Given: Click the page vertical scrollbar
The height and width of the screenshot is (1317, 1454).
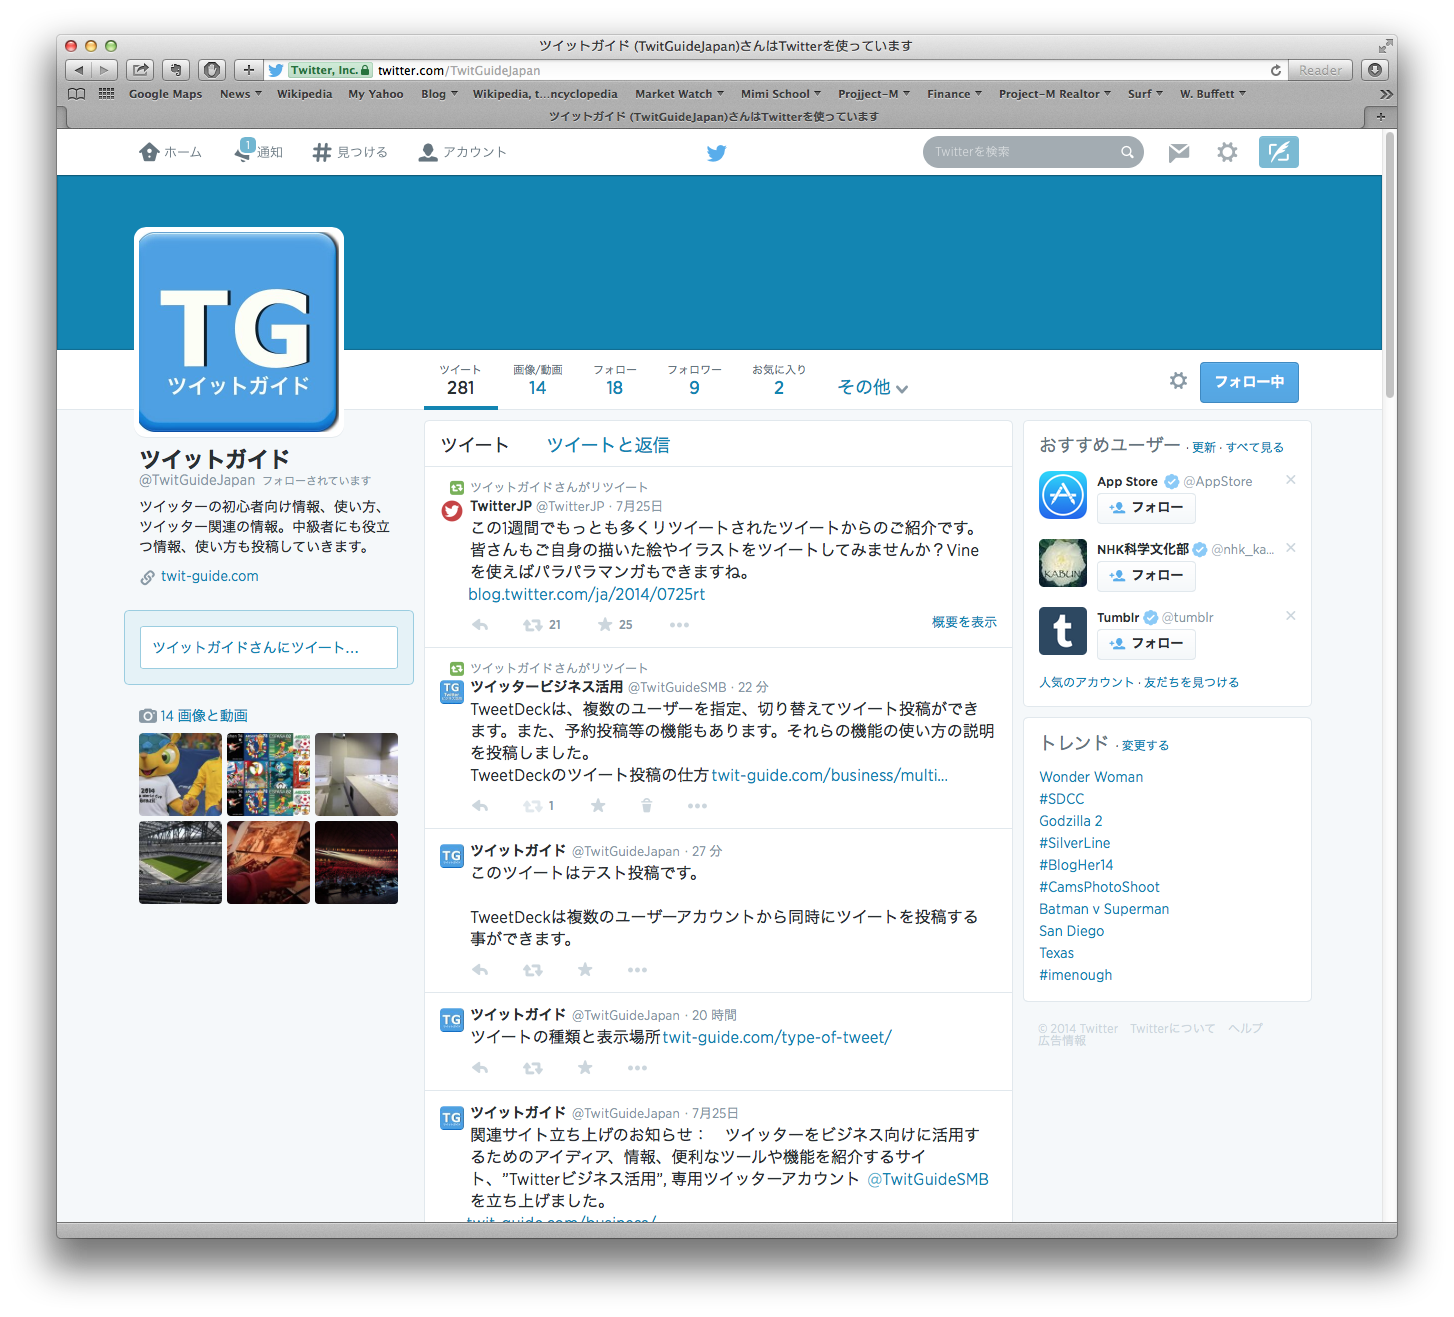Looking at the screenshot, I should pyautogui.click(x=1390, y=265).
